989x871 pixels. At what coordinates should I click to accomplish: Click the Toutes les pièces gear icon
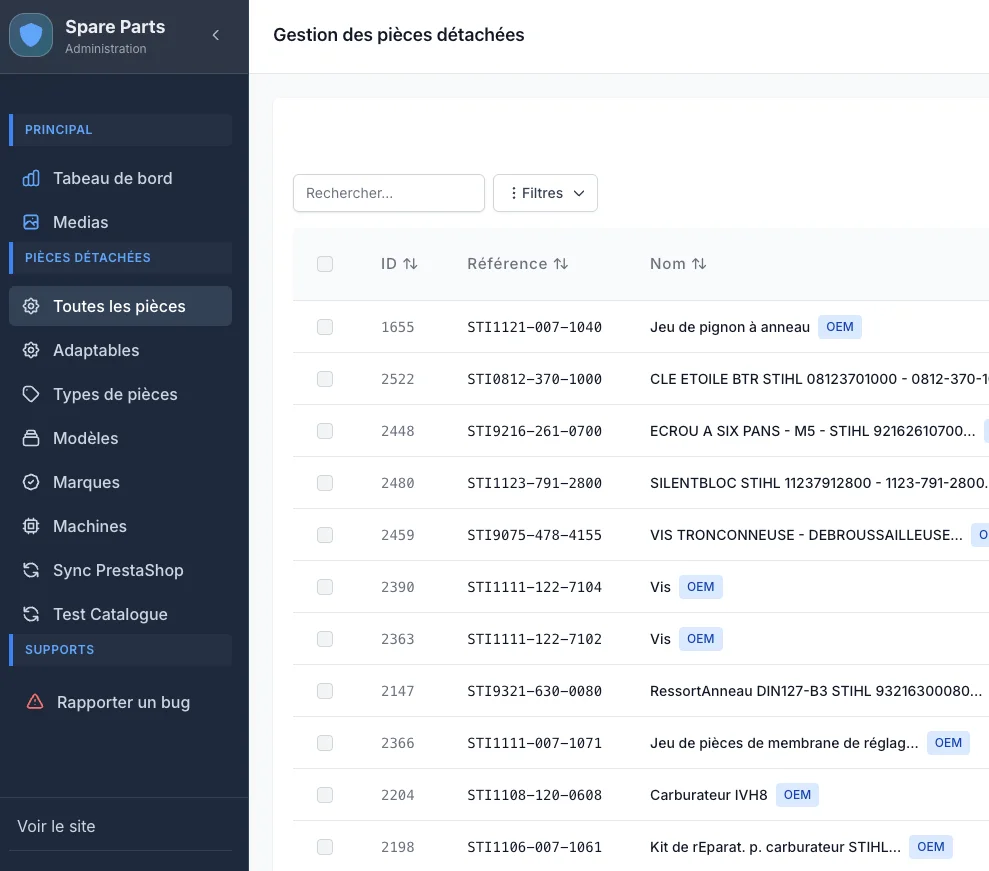point(31,306)
